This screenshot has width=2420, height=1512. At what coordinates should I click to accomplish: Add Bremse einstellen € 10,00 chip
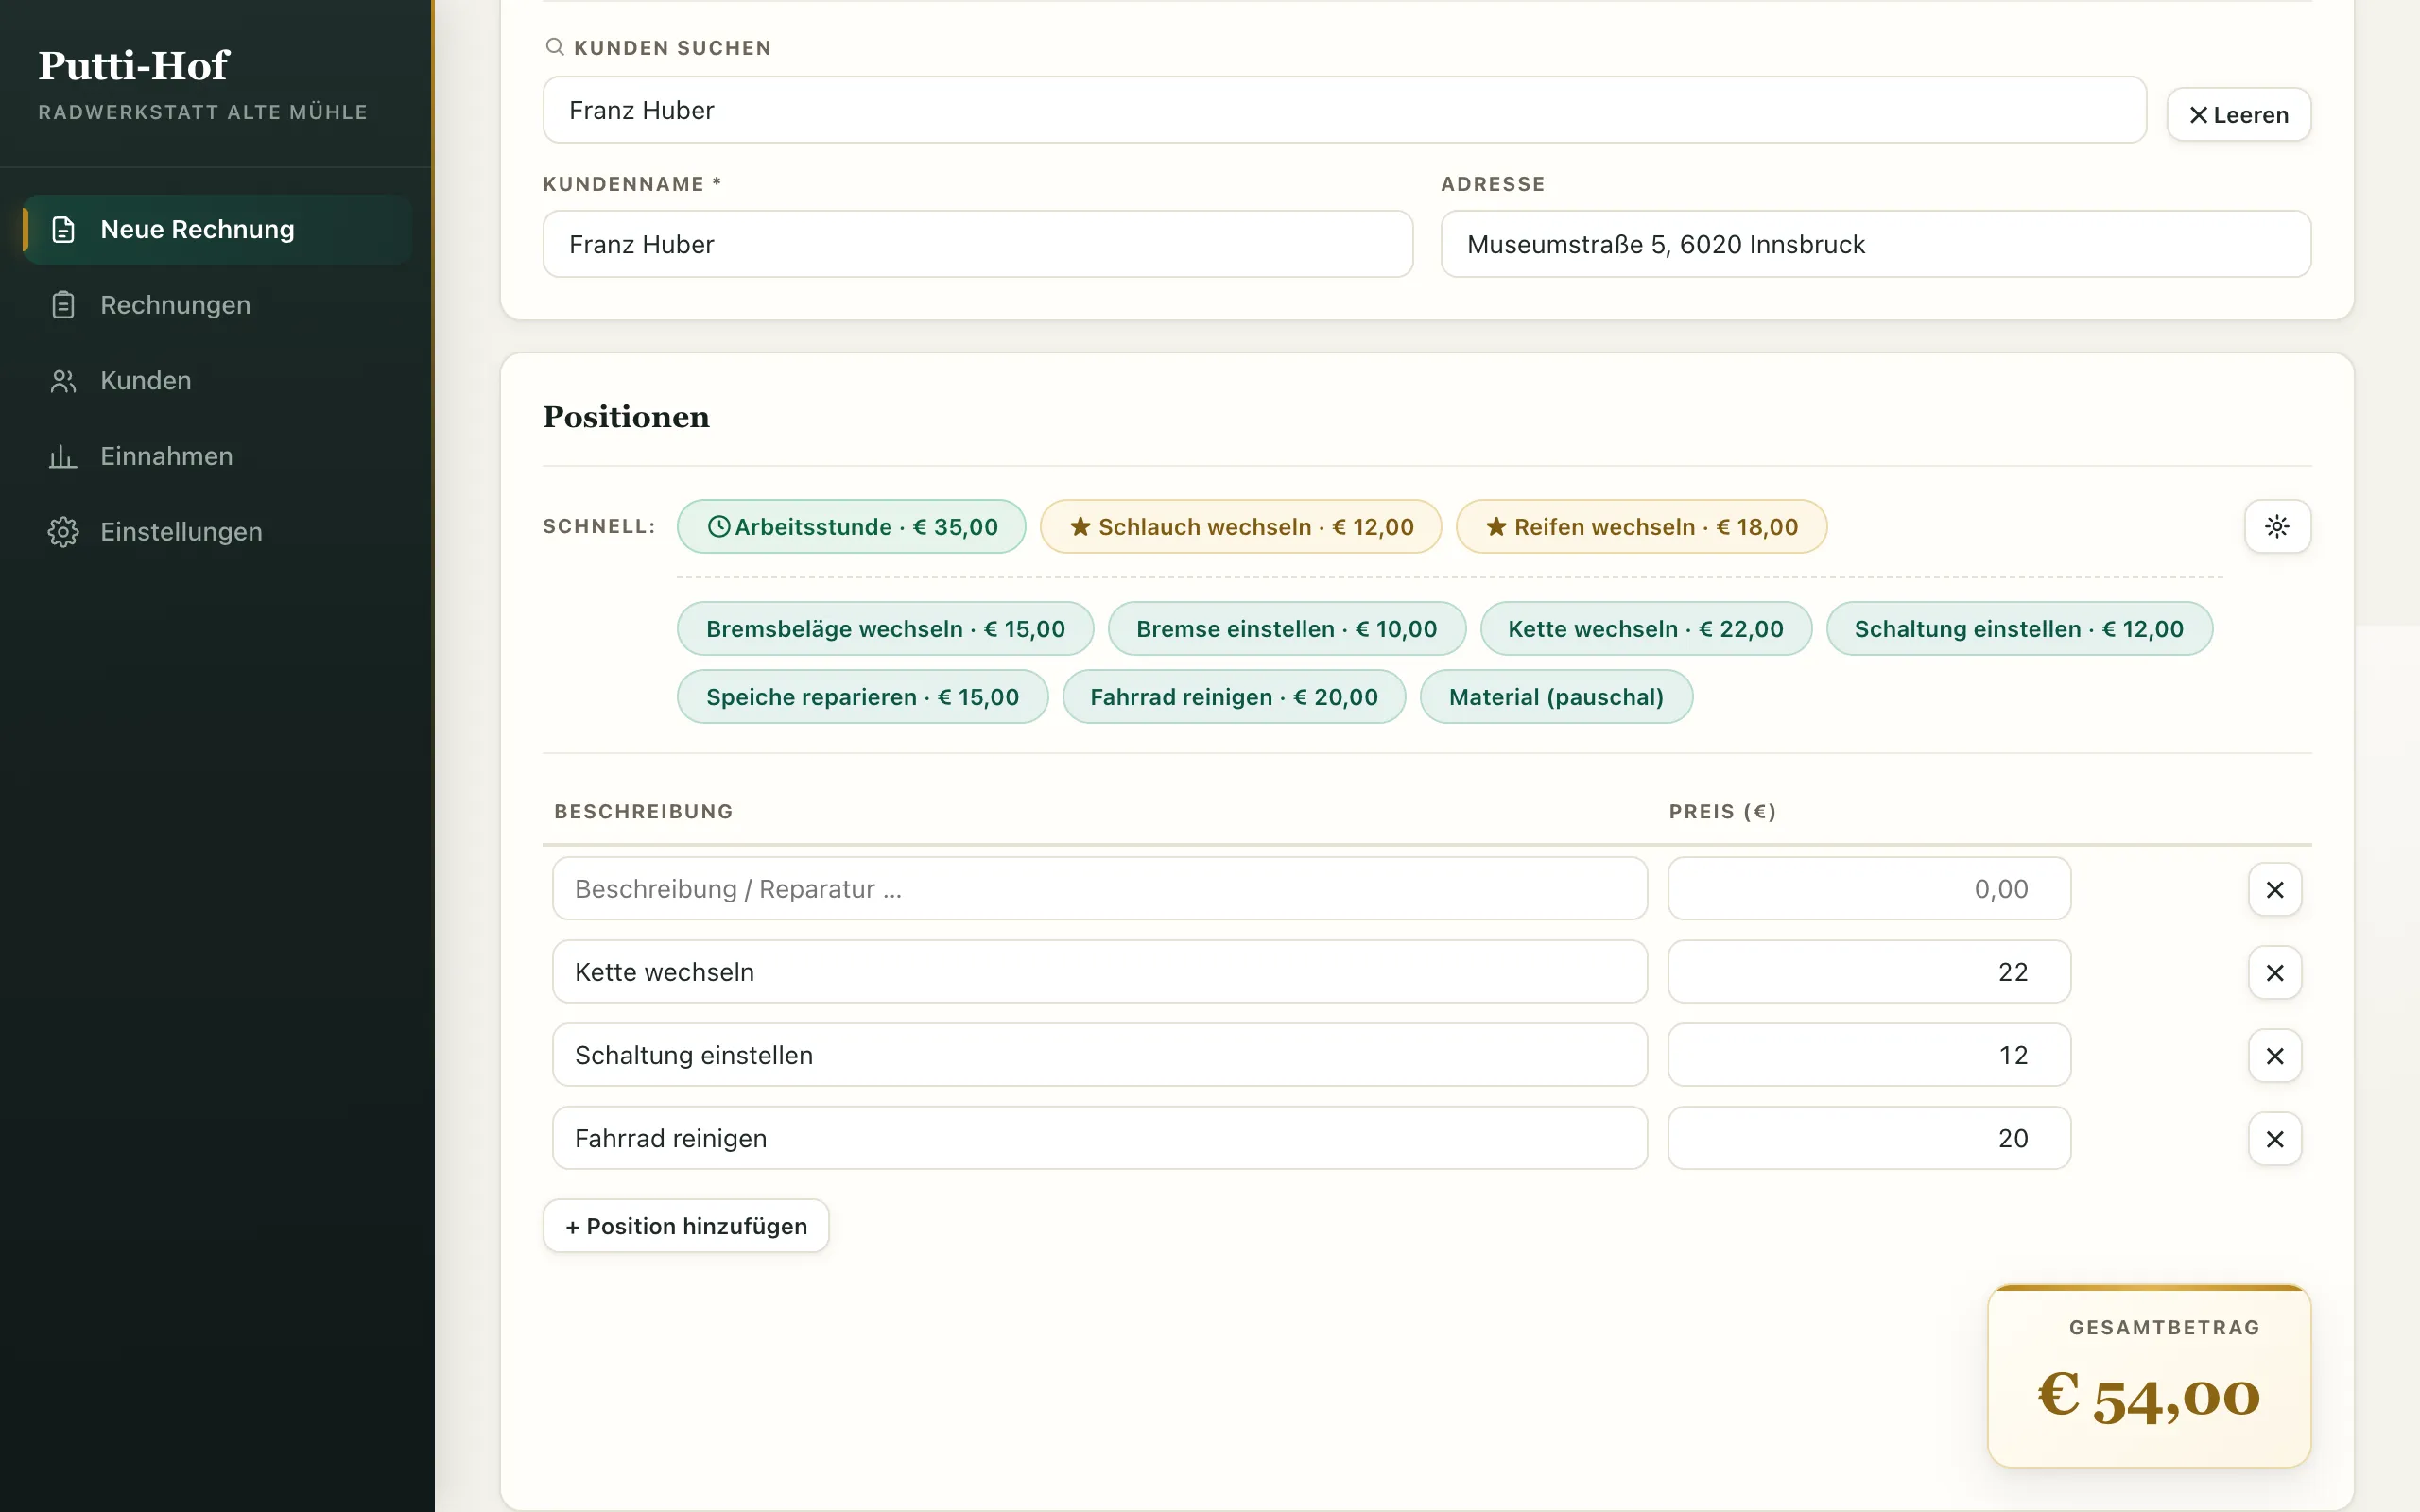[x=1286, y=628]
